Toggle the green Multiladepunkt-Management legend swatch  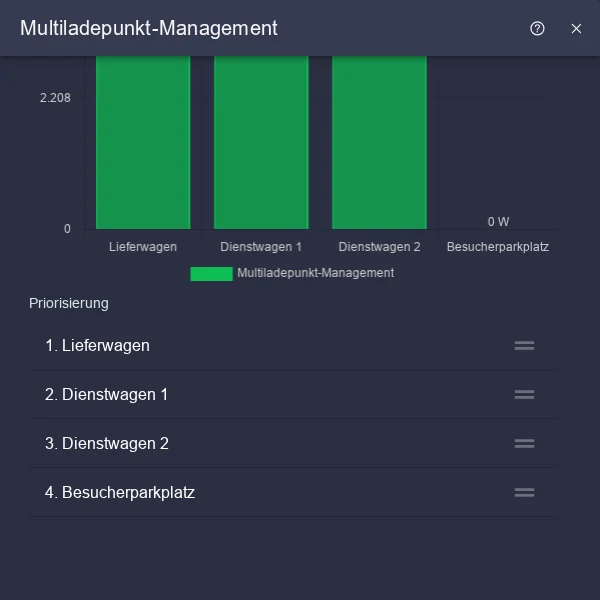coord(211,274)
